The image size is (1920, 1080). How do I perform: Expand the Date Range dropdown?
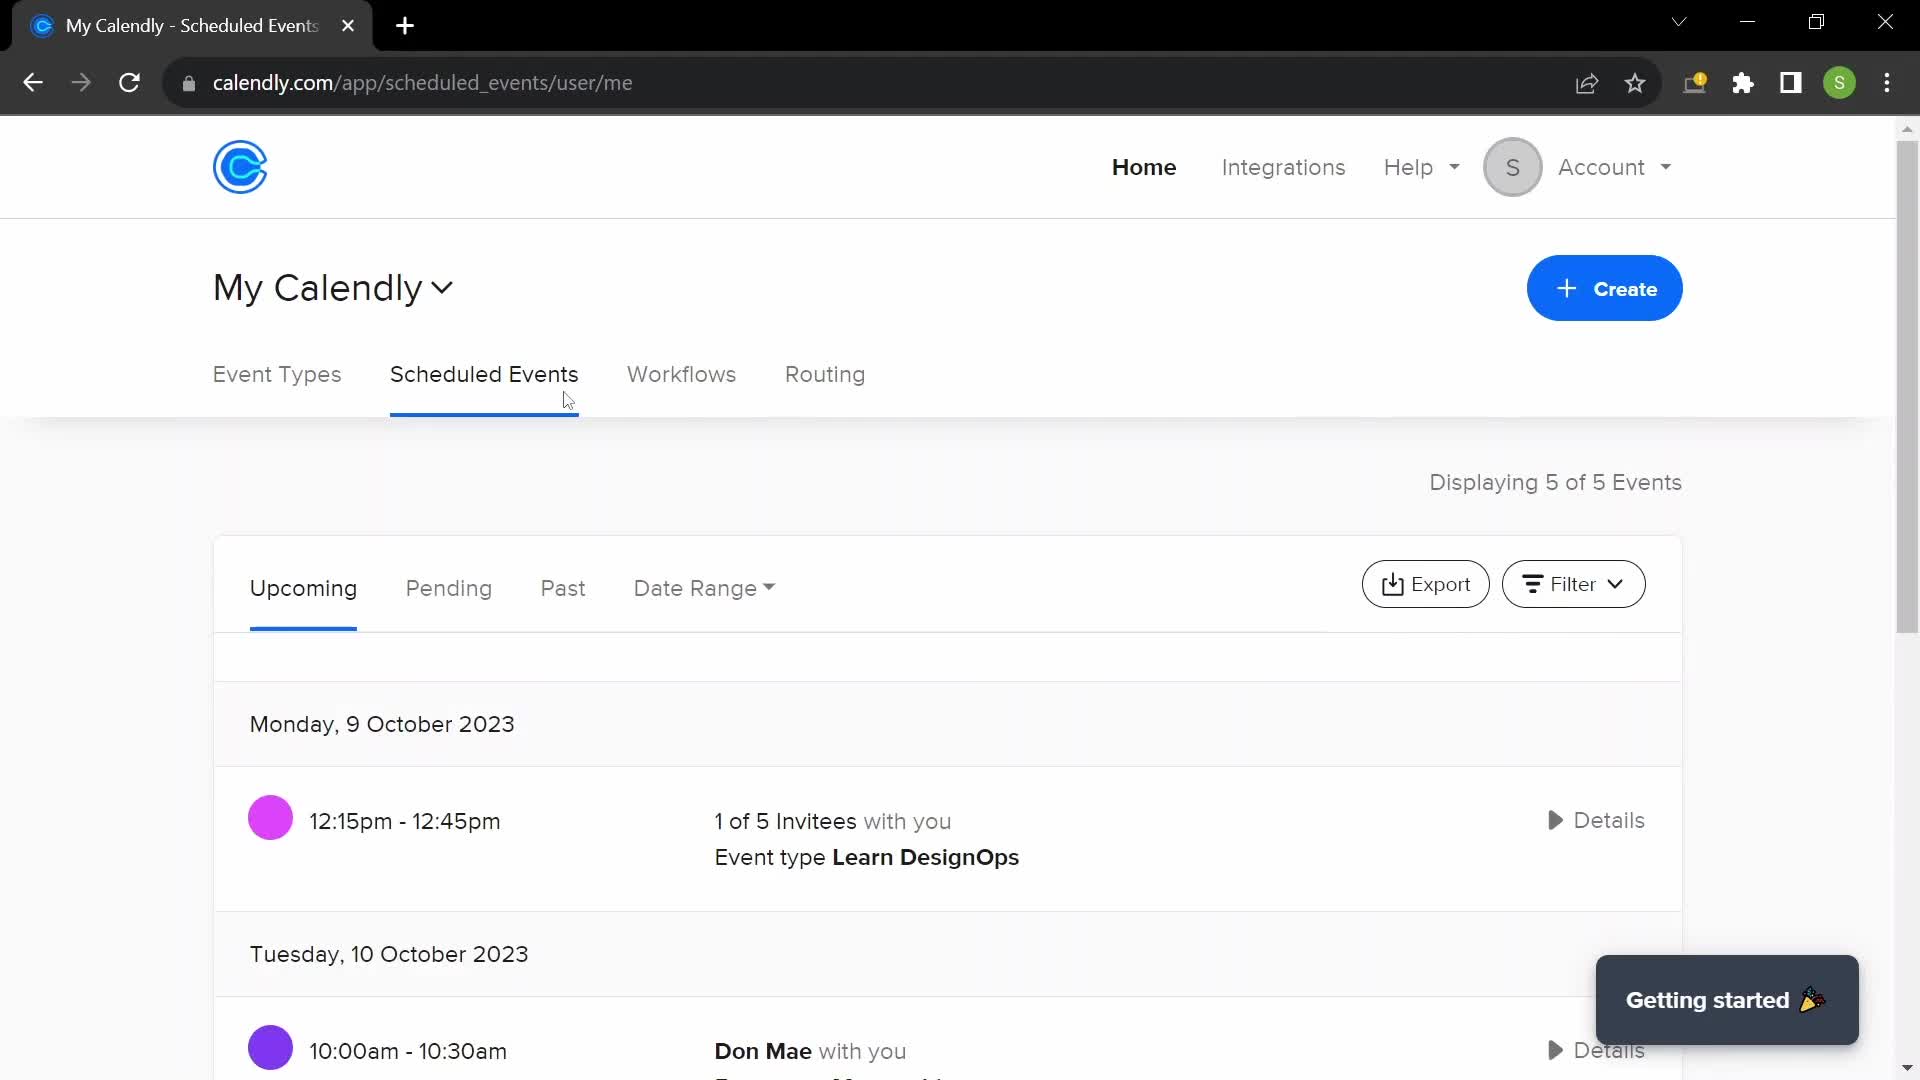(x=704, y=588)
